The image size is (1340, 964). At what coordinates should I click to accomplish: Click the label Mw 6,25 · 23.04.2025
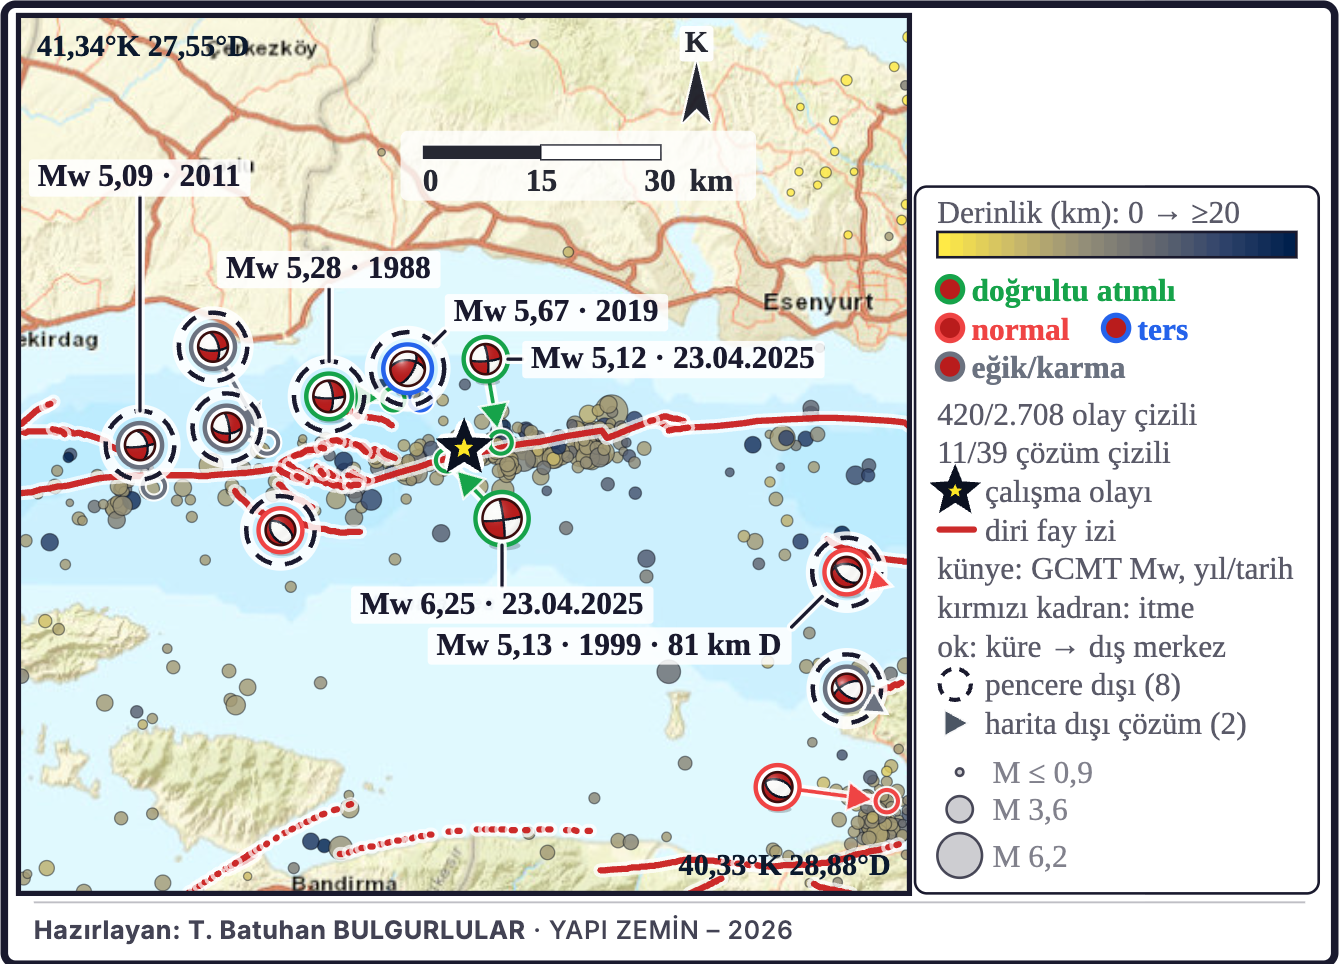(501, 604)
